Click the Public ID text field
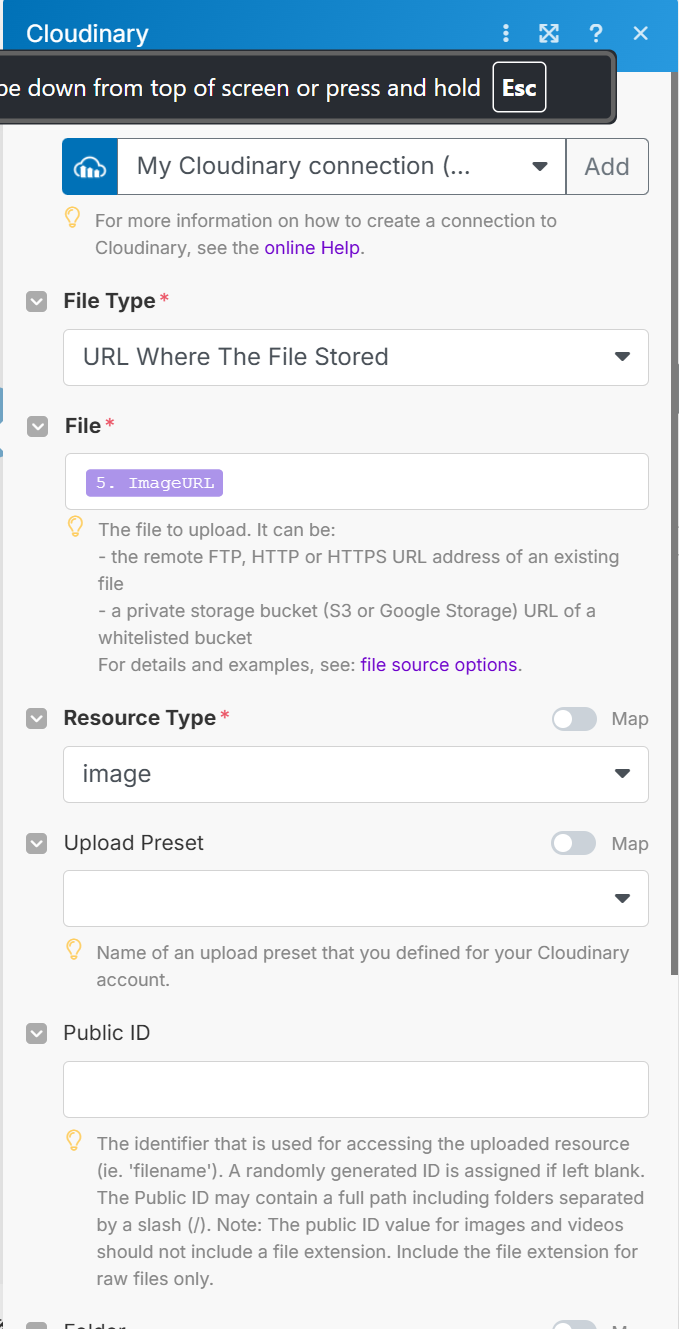Viewport: 679px width, 1329px height. pyautogui.click(x=355, y=1089)
